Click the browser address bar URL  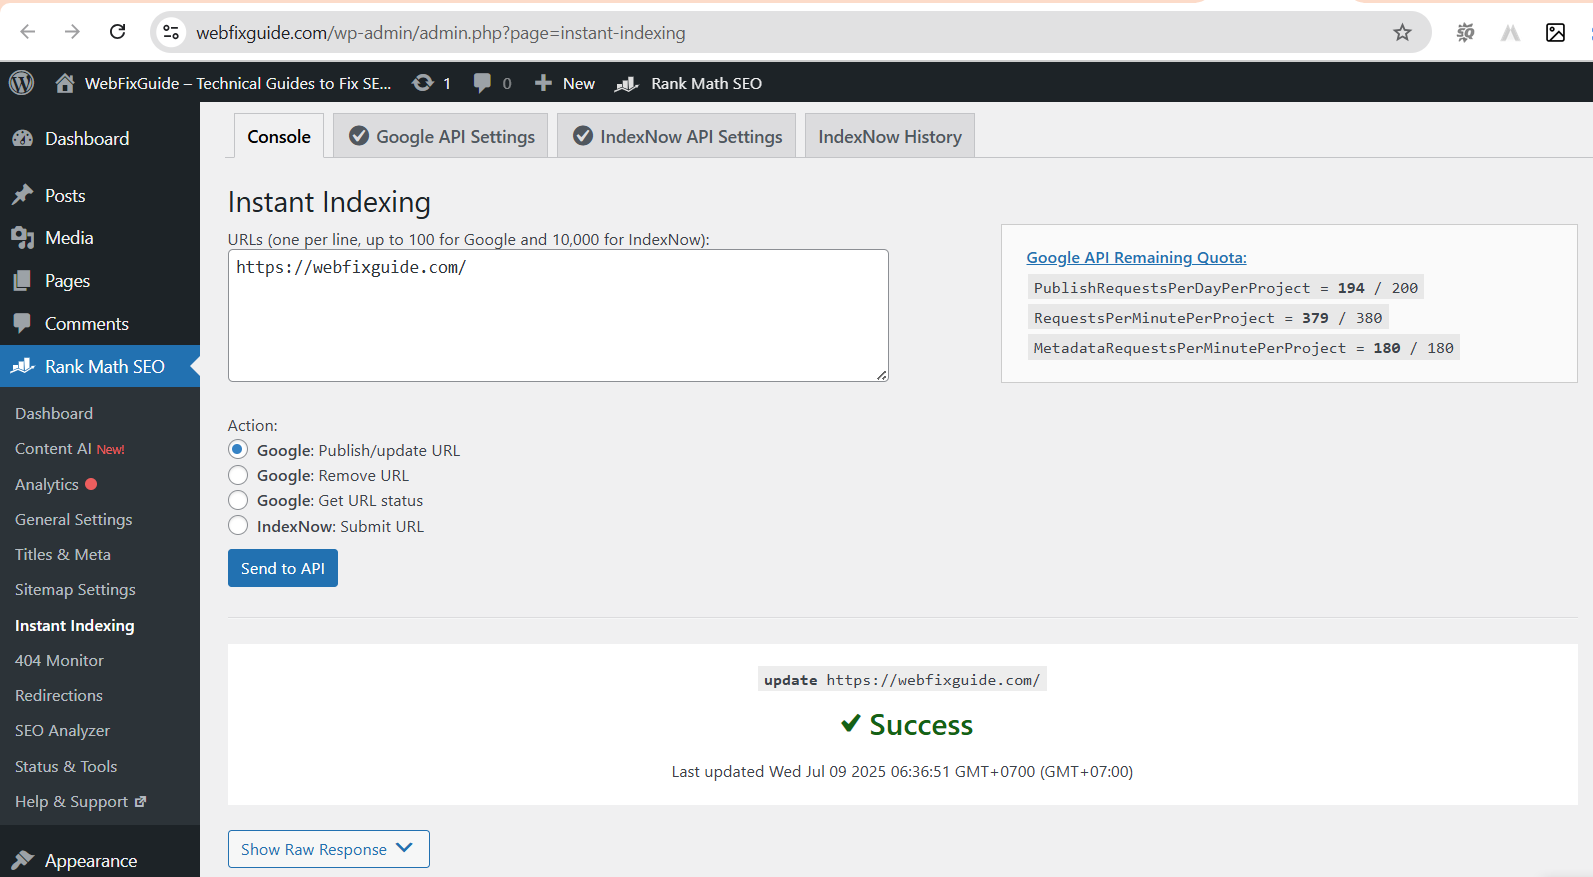pos(441,33)
